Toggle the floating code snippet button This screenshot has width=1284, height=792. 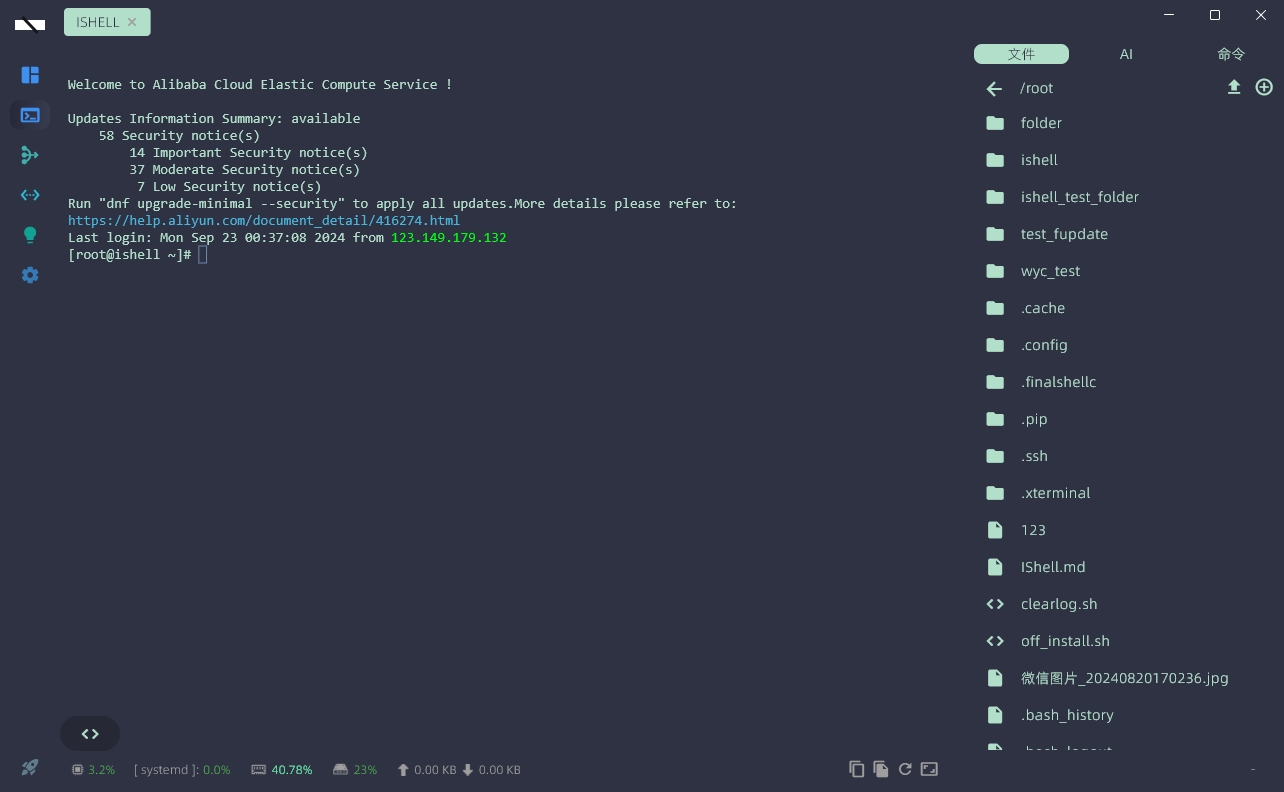click(89, 733)
